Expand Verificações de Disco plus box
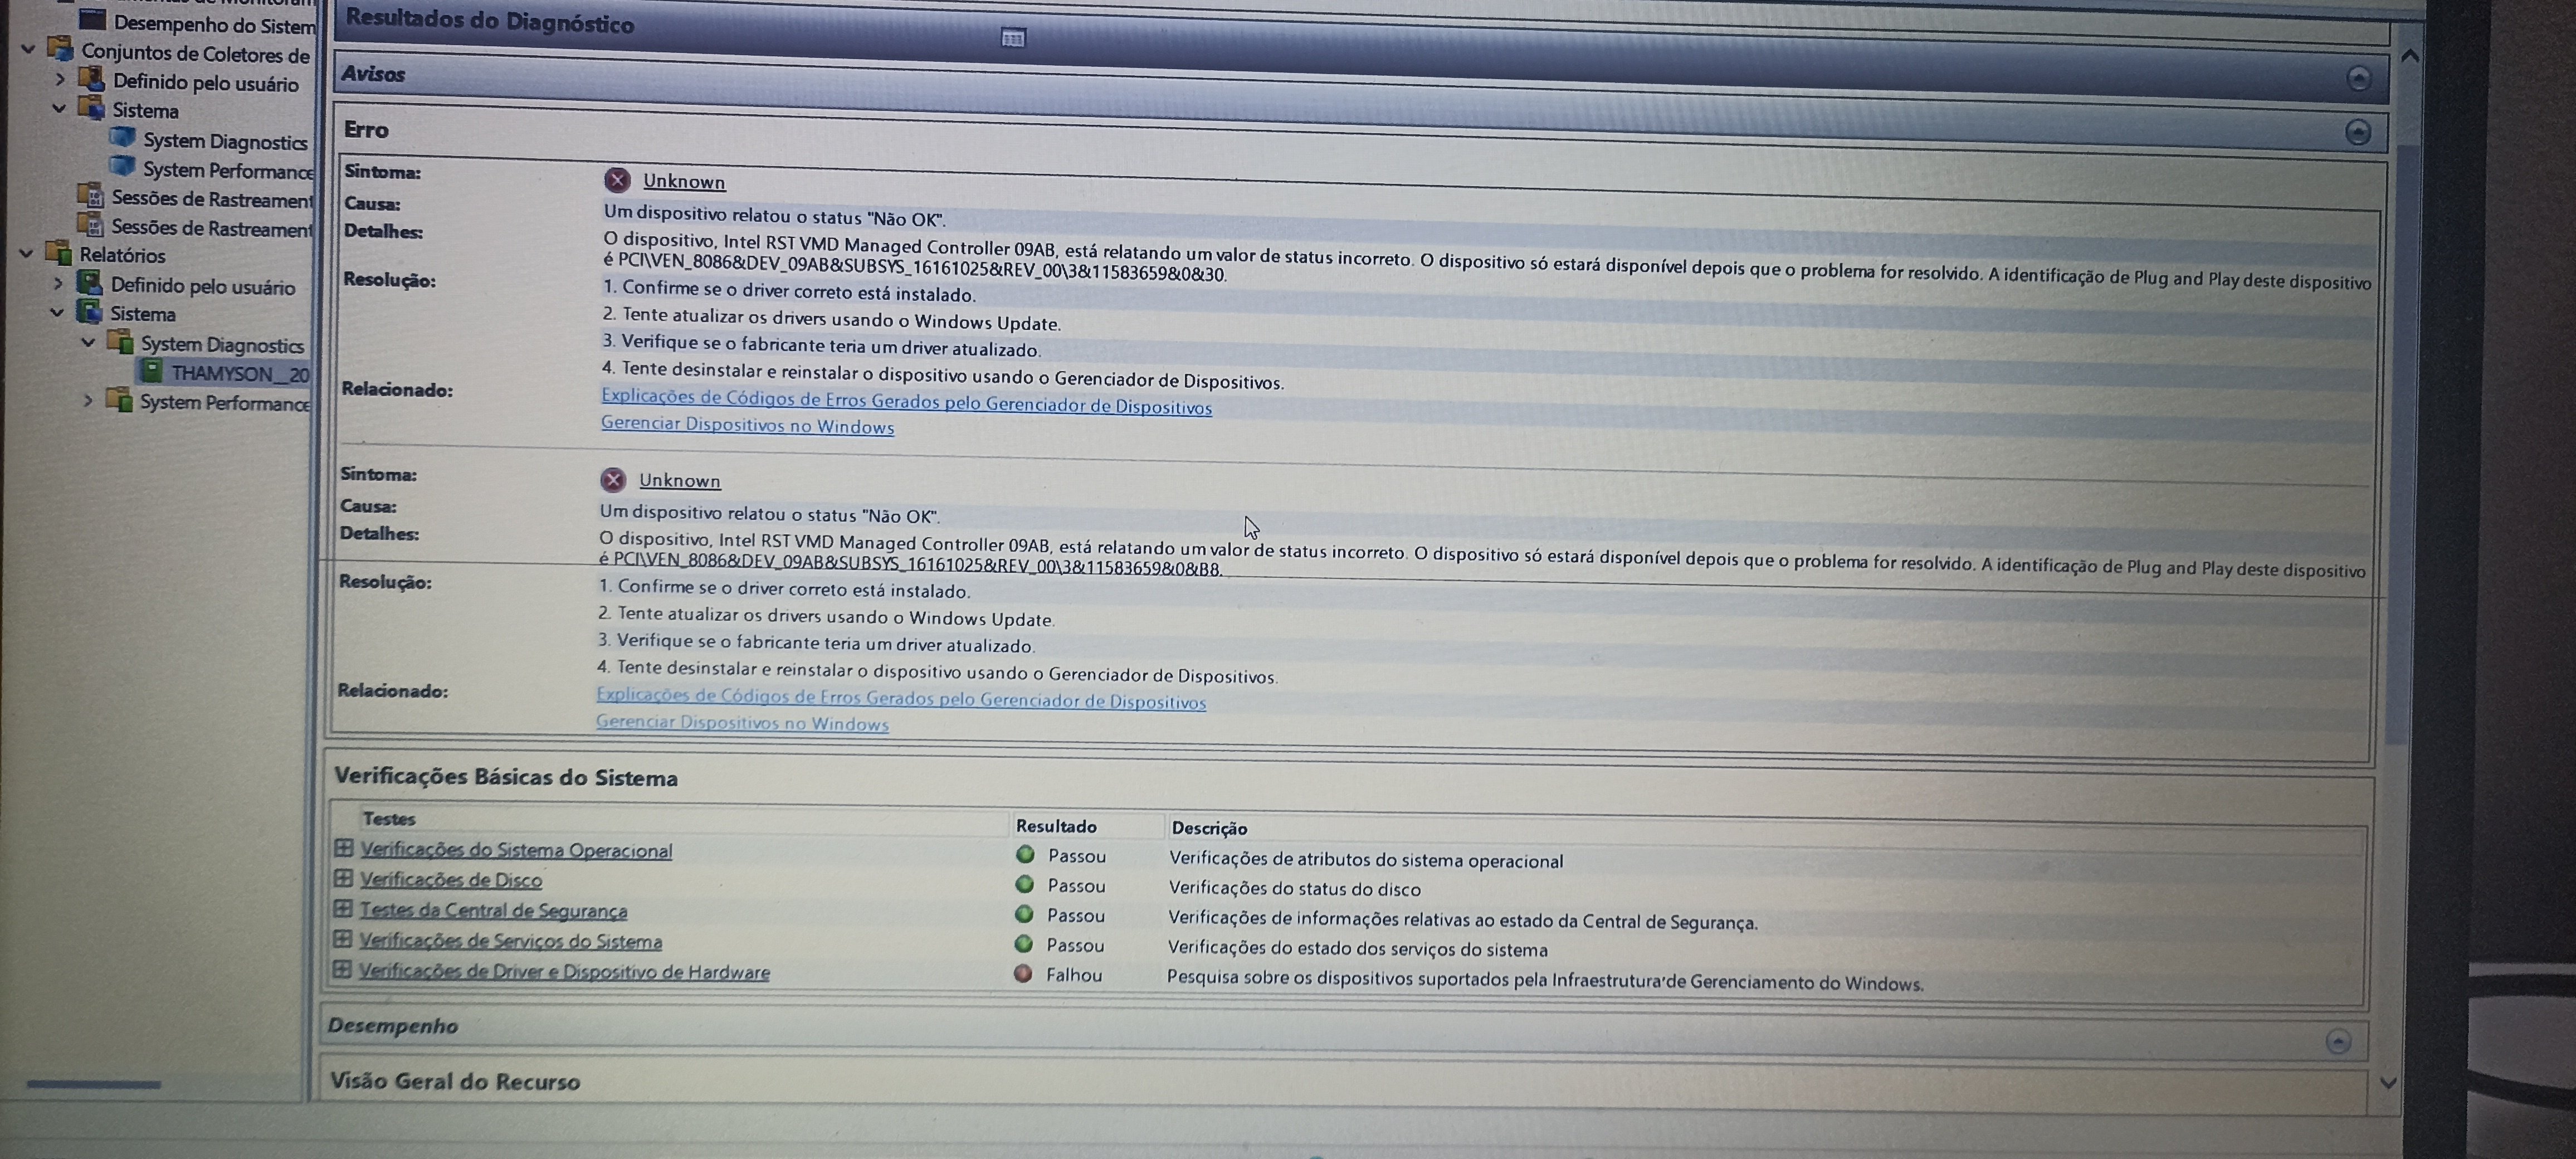The width and height of the screenshot is (2576, 1159). (343, 878)
